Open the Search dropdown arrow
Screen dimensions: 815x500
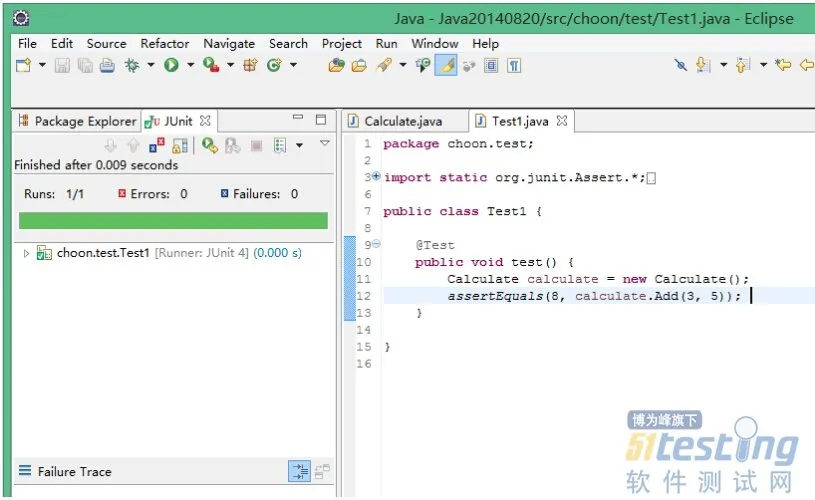pos(403,65)
